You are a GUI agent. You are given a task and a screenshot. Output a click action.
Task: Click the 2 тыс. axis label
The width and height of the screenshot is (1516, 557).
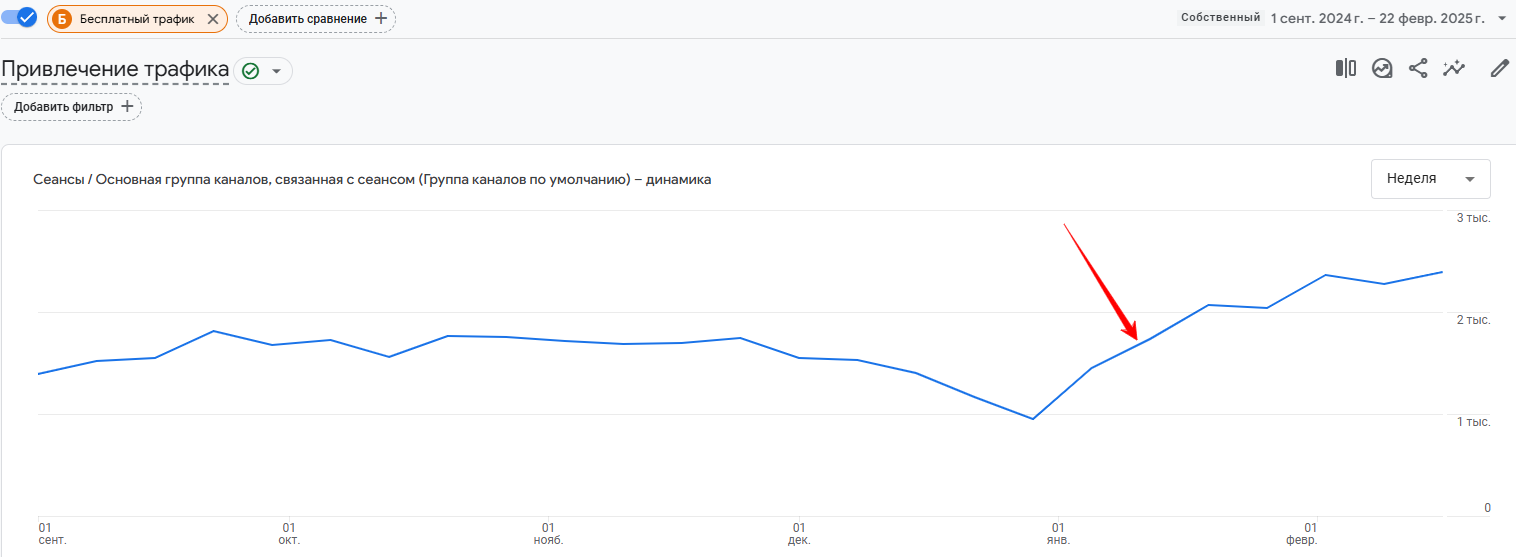point(1473,320)
